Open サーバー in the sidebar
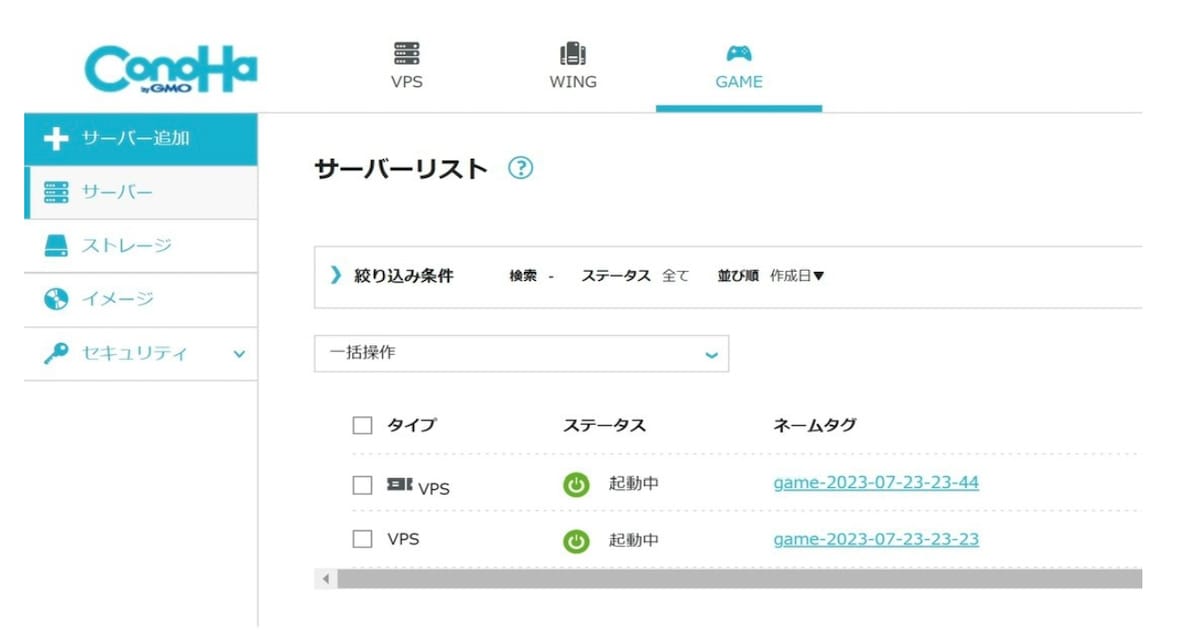This screenshot has width=1200, height=630. 140,193
